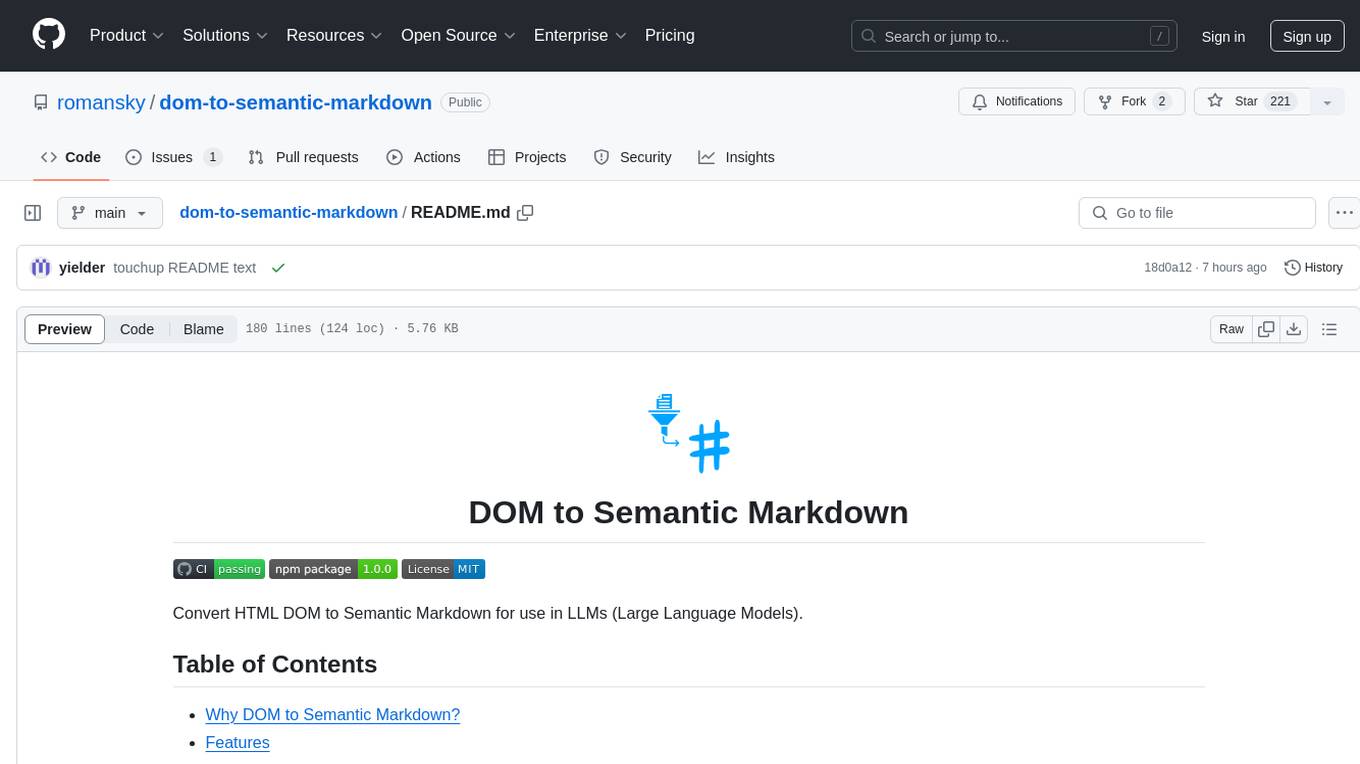Screen dimensions: 1360x764
Task: Open the yielder author link
Action: pos(82,268)
